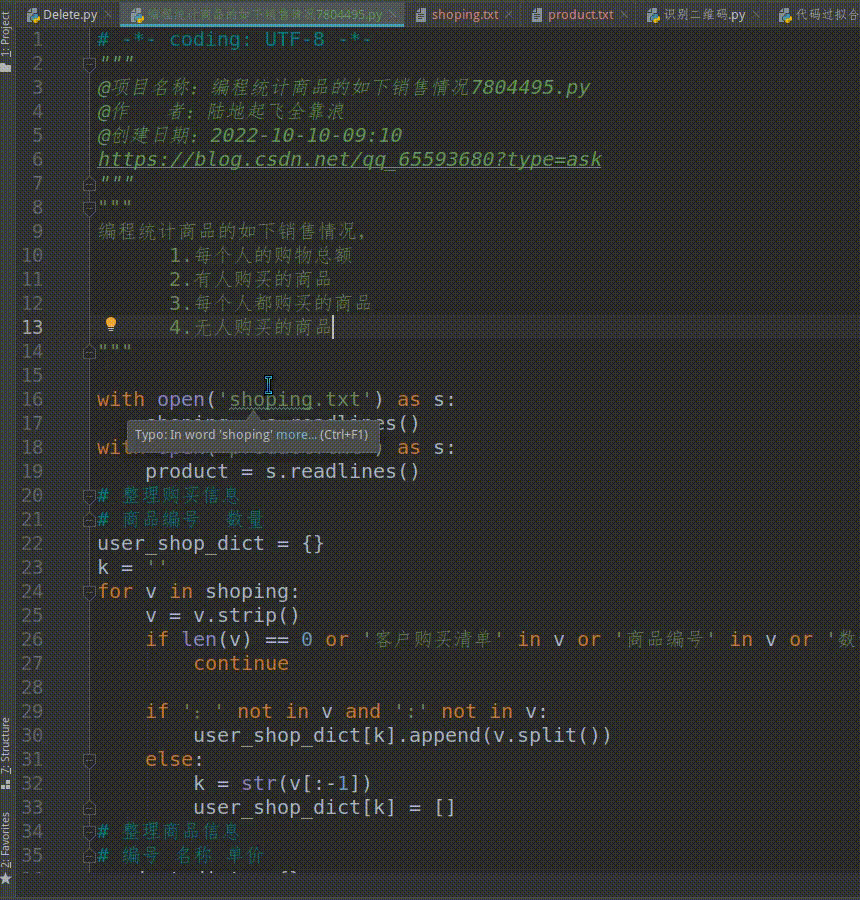Fold the comment block at line 34
This screenshot has height=900, width=860.
pyautogui.click(x=89, y=832)
